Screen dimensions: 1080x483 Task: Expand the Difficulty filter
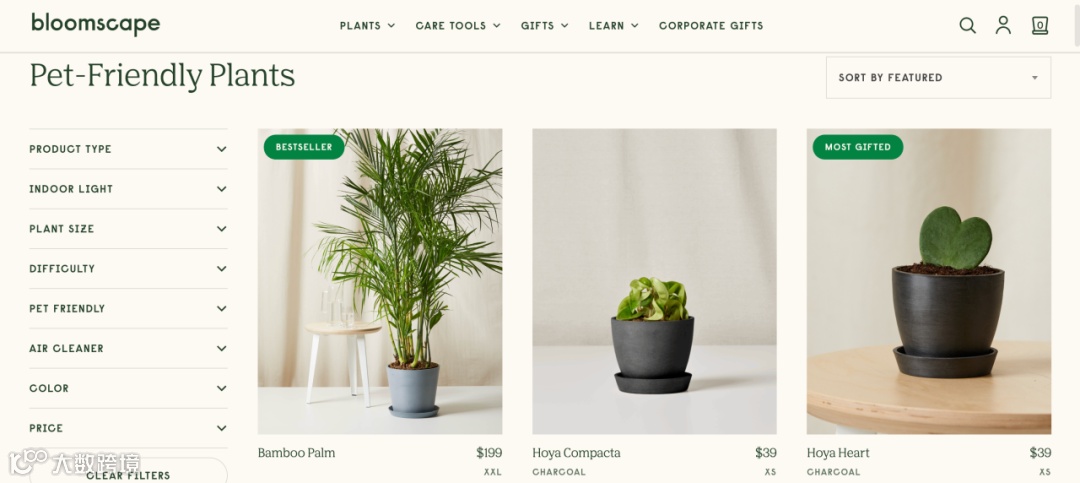128,269
